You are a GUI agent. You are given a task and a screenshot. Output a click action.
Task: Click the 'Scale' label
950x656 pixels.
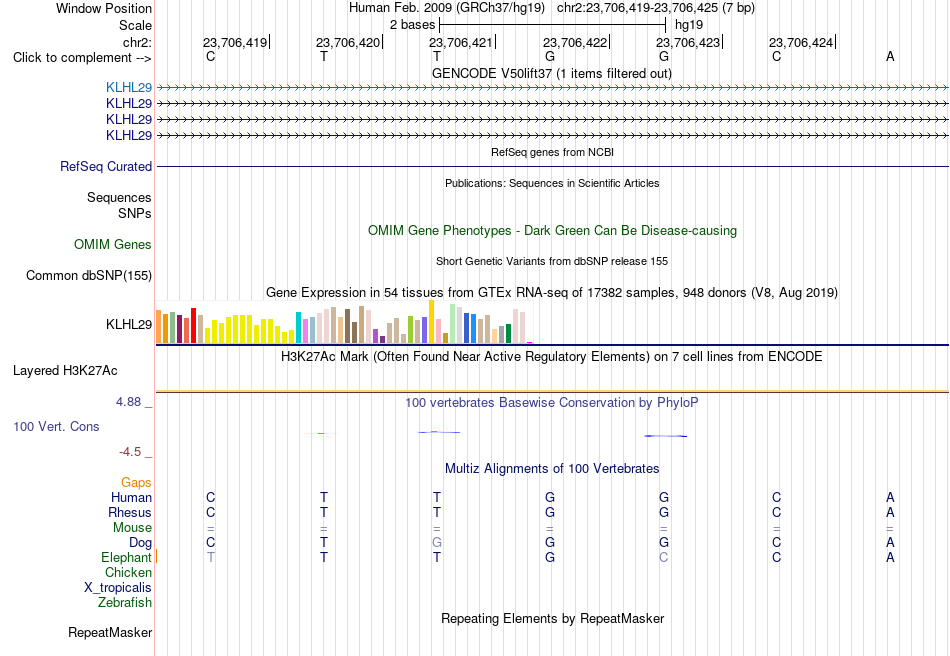click(136, 25)
